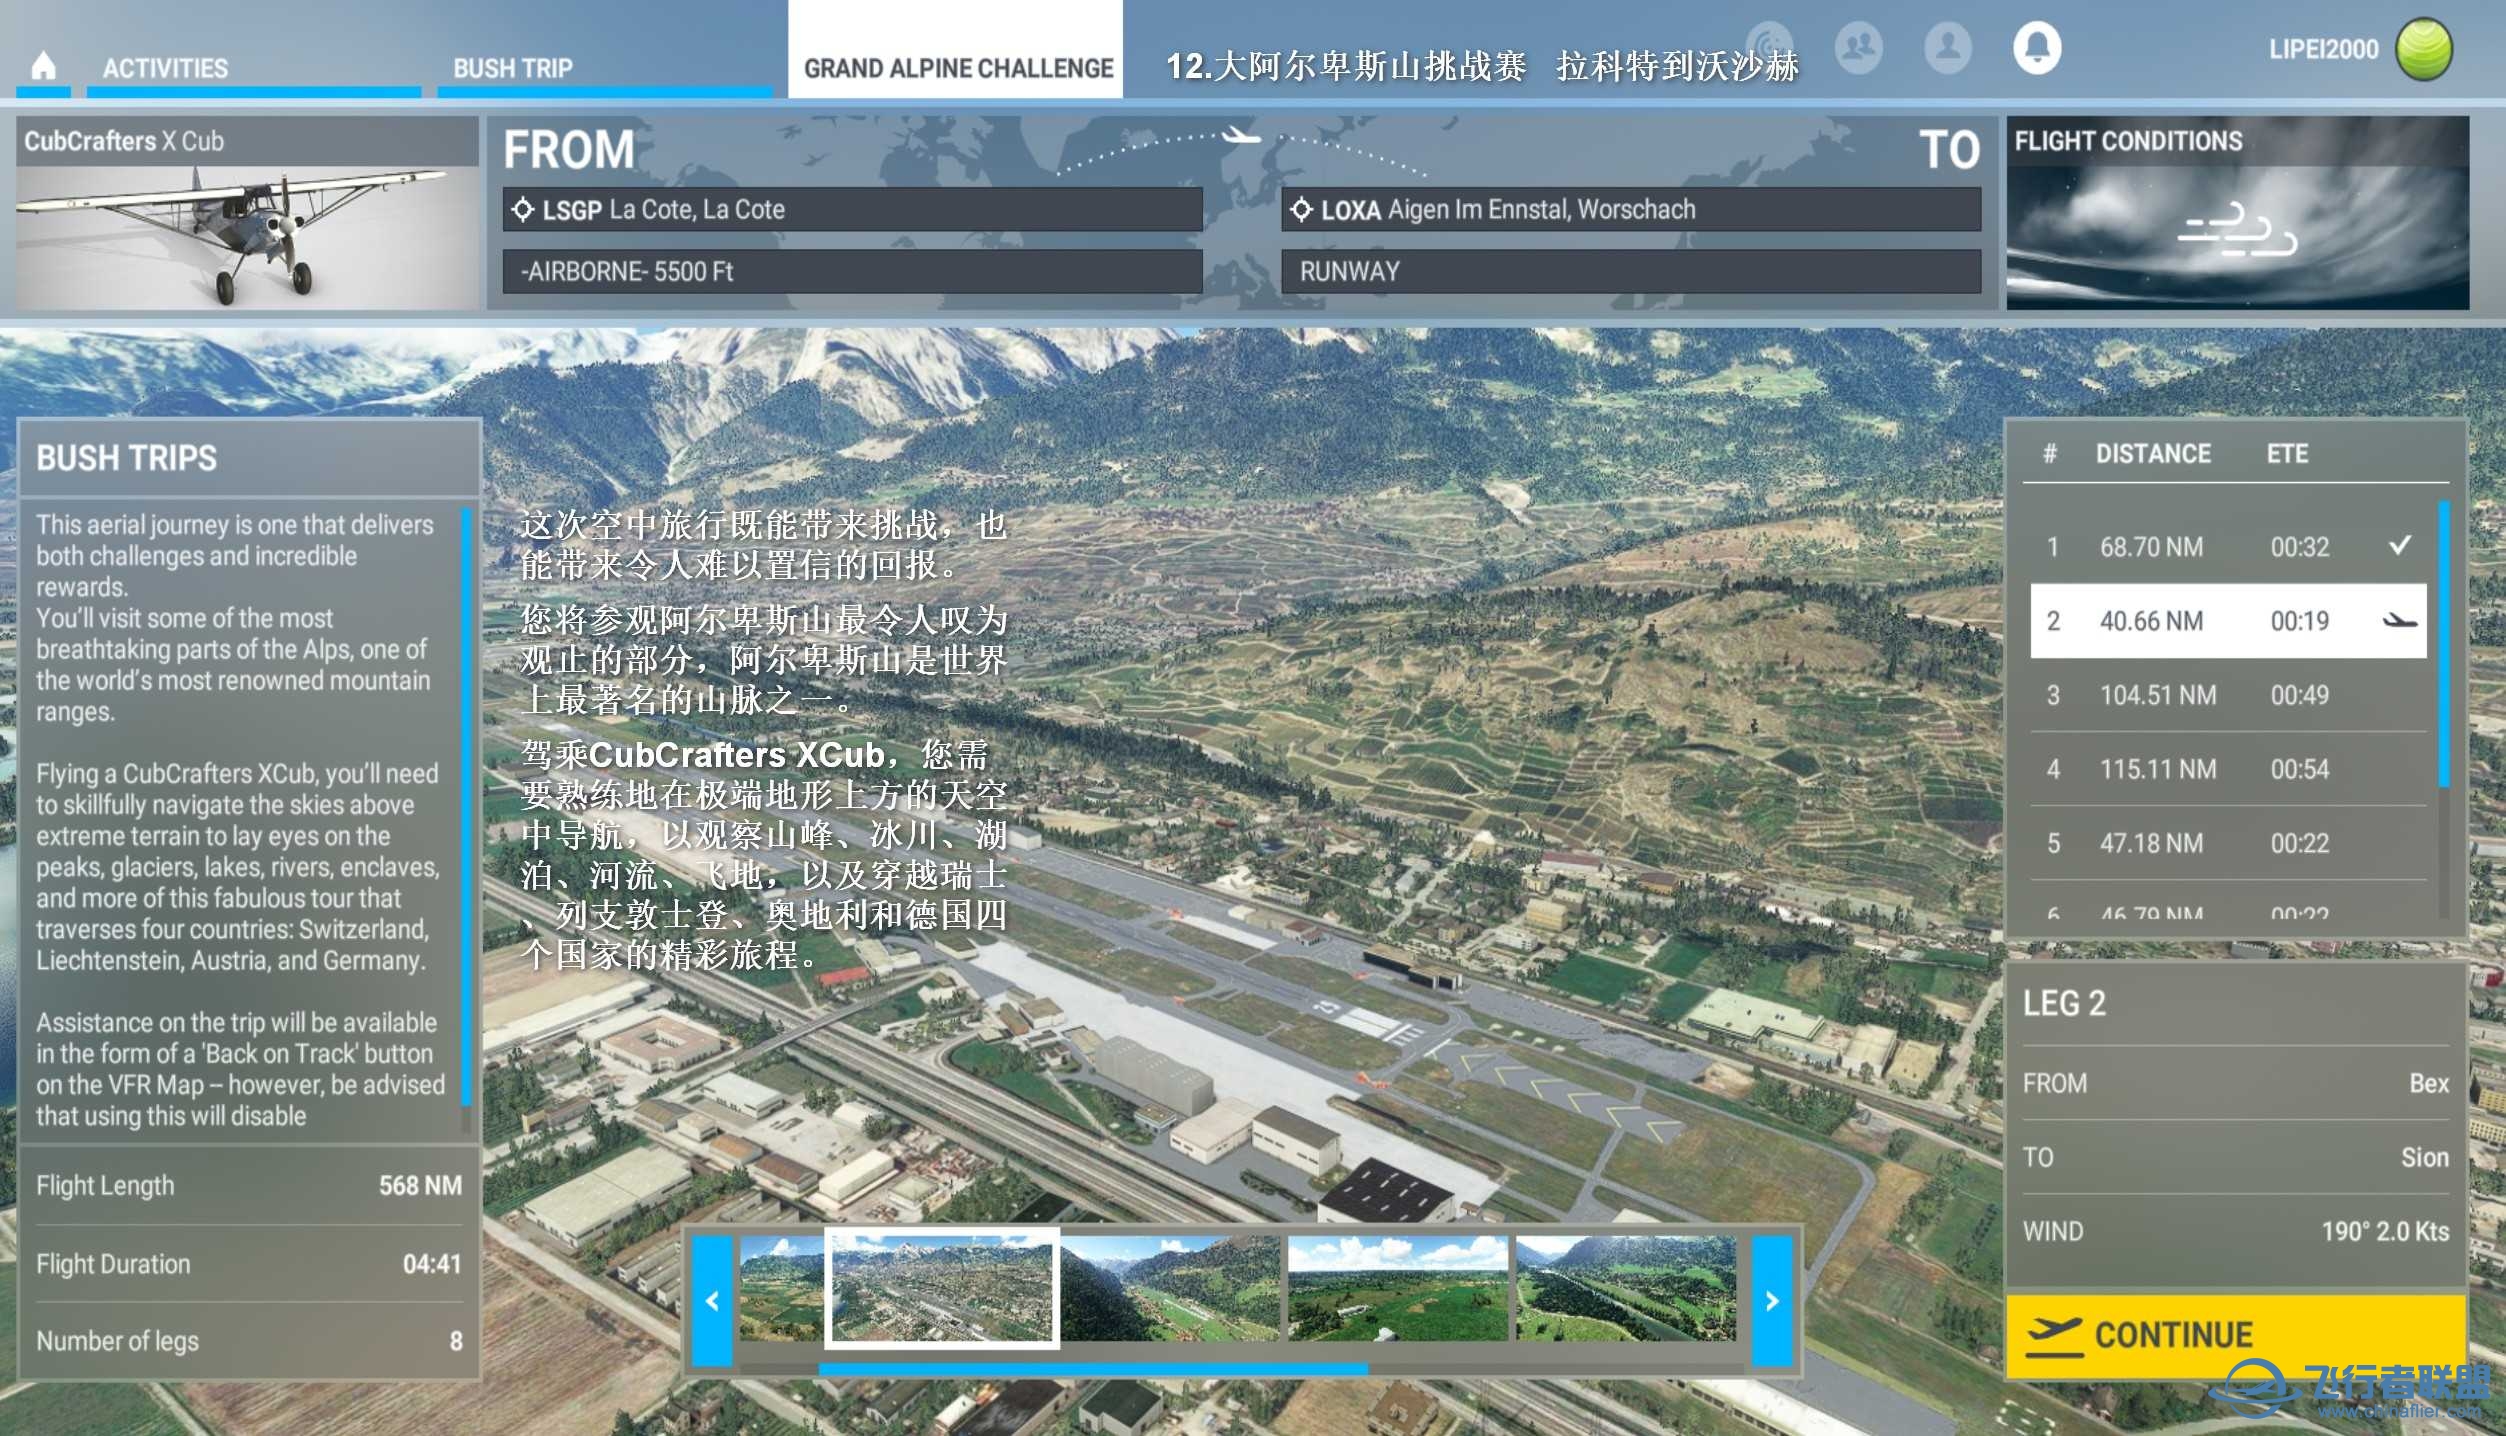This screenshot has width=2506, height=1436.
Task: Click the DISTANCE column header
Action: 2153,454
